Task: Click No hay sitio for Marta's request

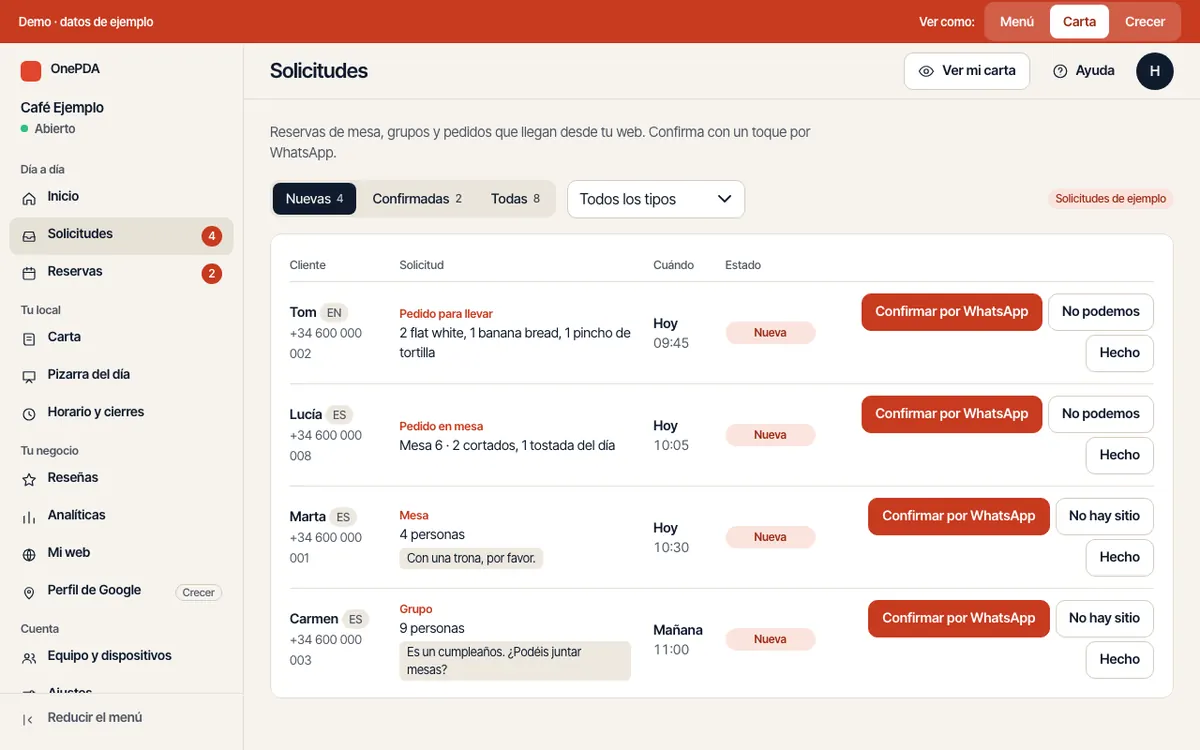Action: coord(1104,516)
